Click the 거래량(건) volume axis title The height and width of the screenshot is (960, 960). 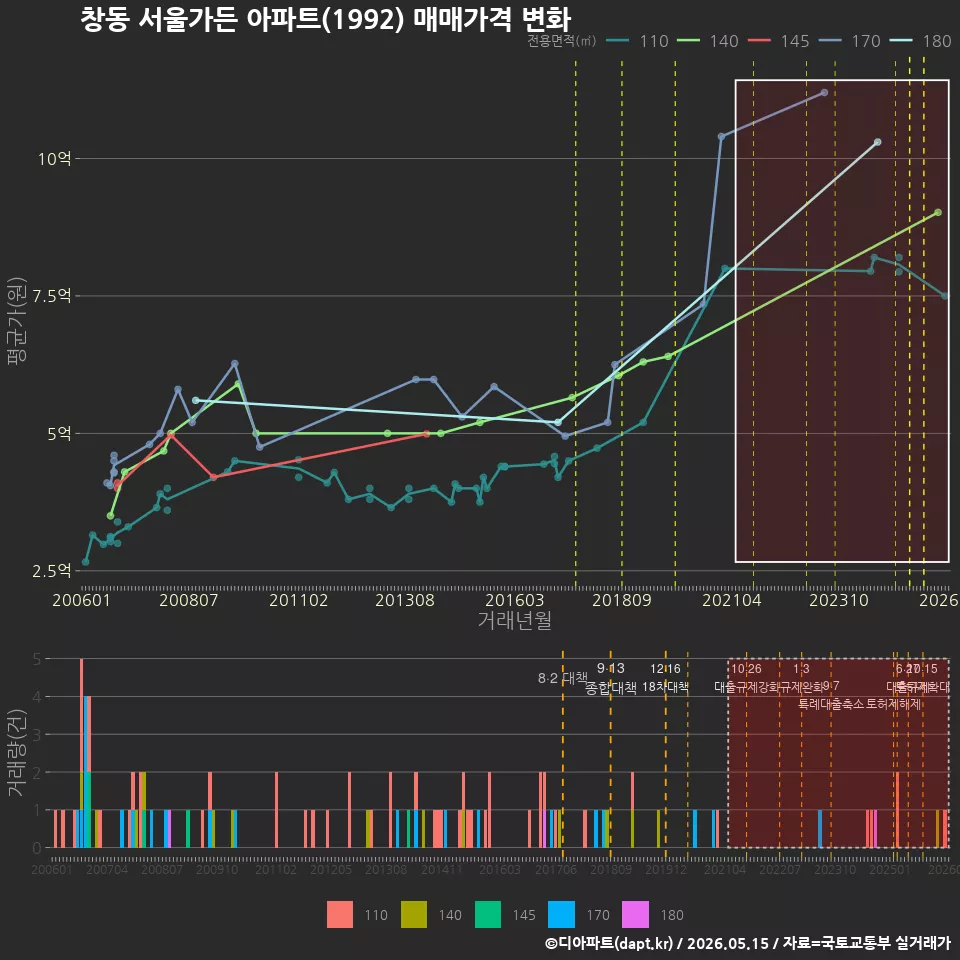tap(16, 753)
